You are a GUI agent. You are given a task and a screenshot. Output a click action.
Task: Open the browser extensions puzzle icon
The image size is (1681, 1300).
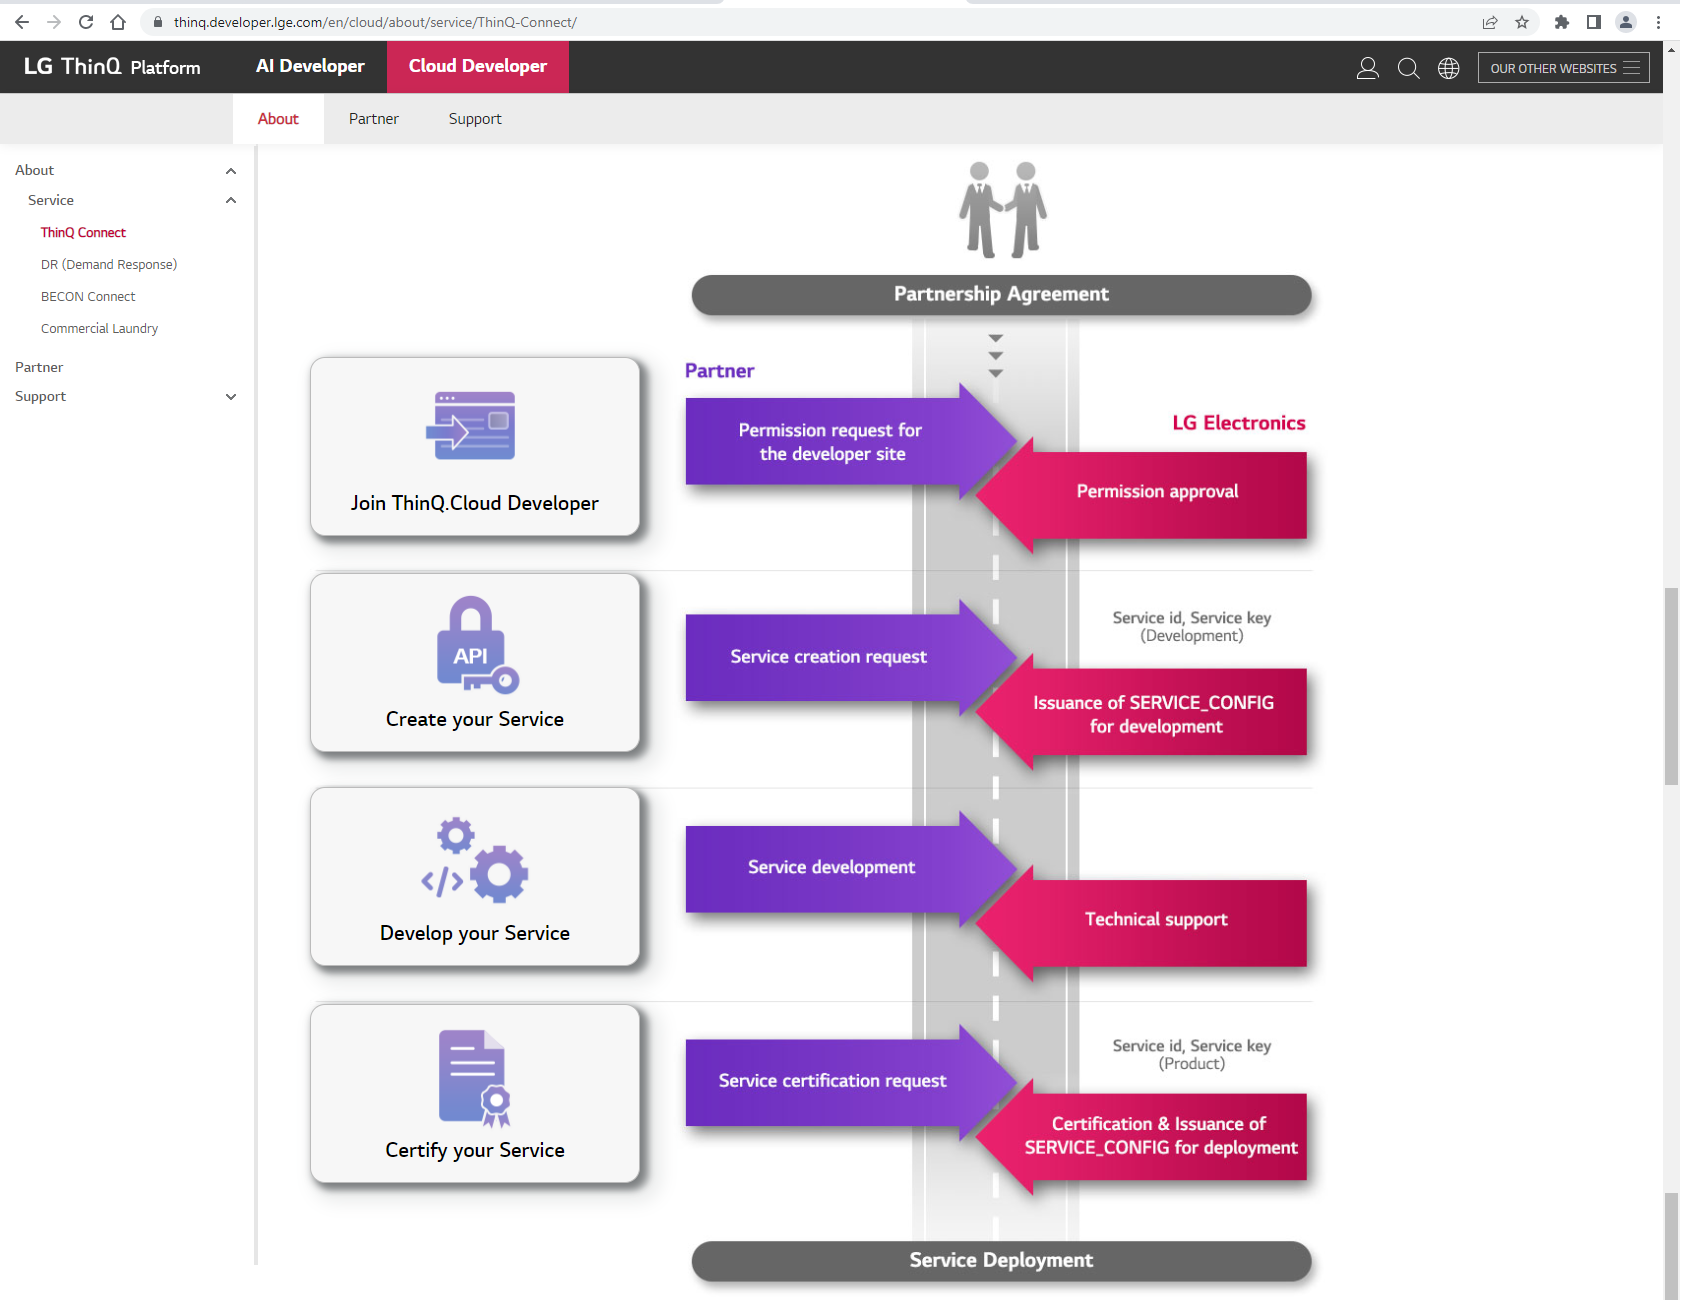tap(1562, 22)
